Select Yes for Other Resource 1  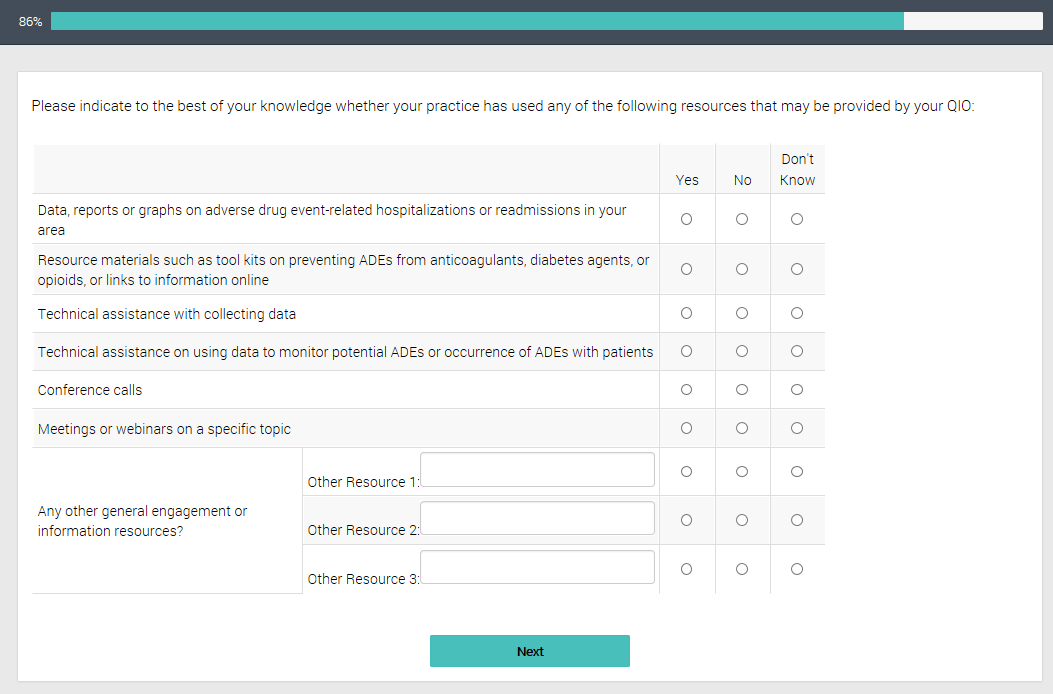pyautogui.click(x=686, y=471)
